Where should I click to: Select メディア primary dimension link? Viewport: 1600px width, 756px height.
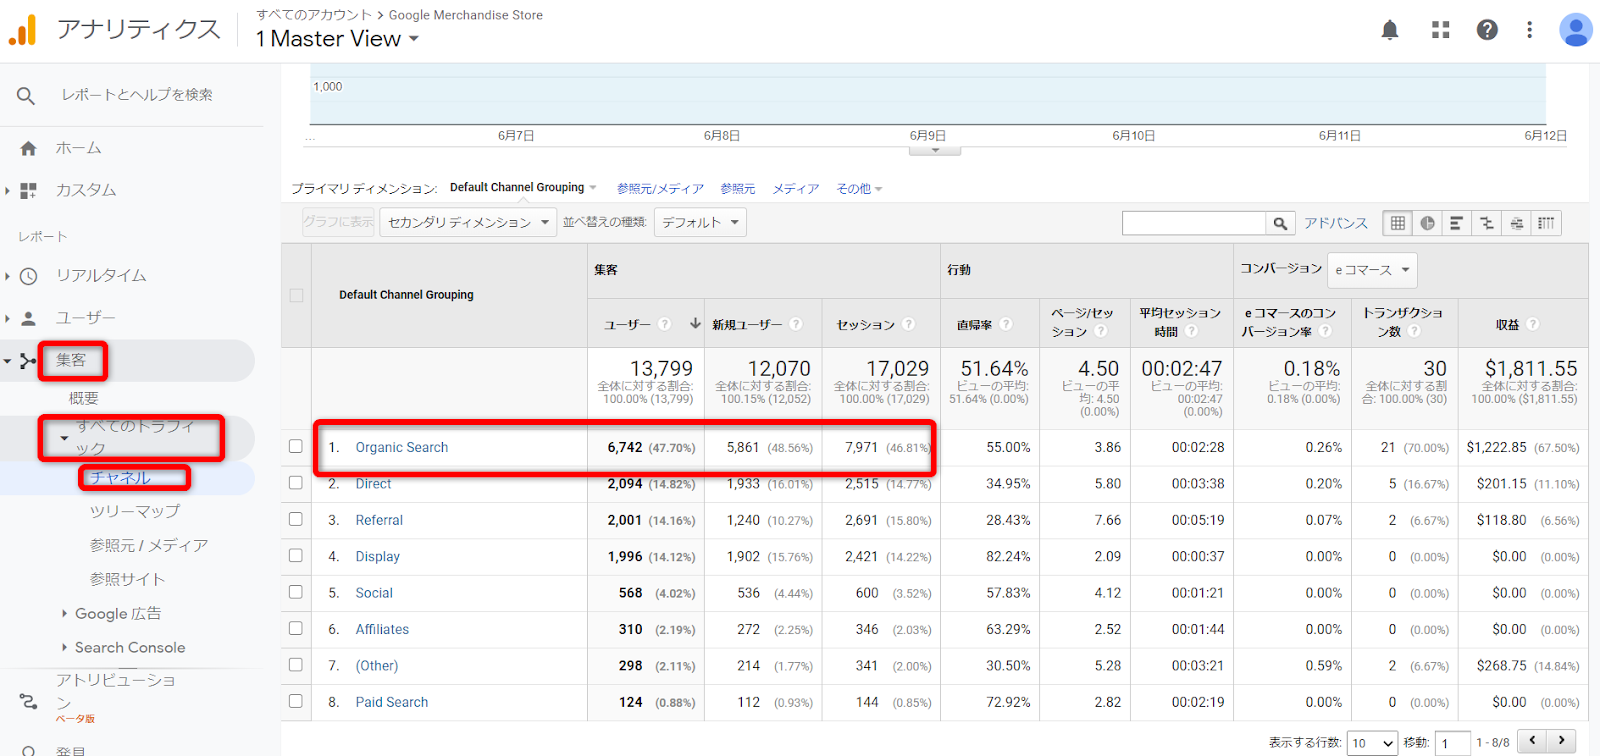pos(796,189)
